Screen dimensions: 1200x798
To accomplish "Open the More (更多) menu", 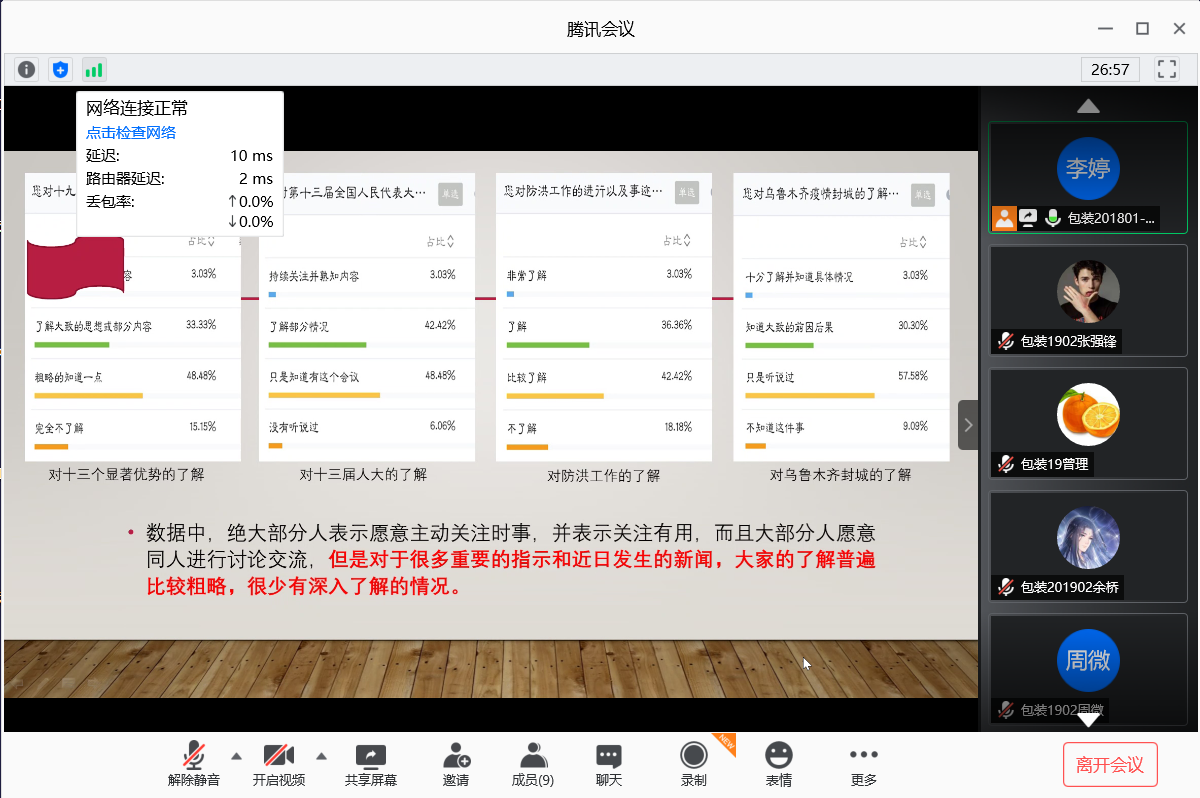I will (x=862, y=764).
